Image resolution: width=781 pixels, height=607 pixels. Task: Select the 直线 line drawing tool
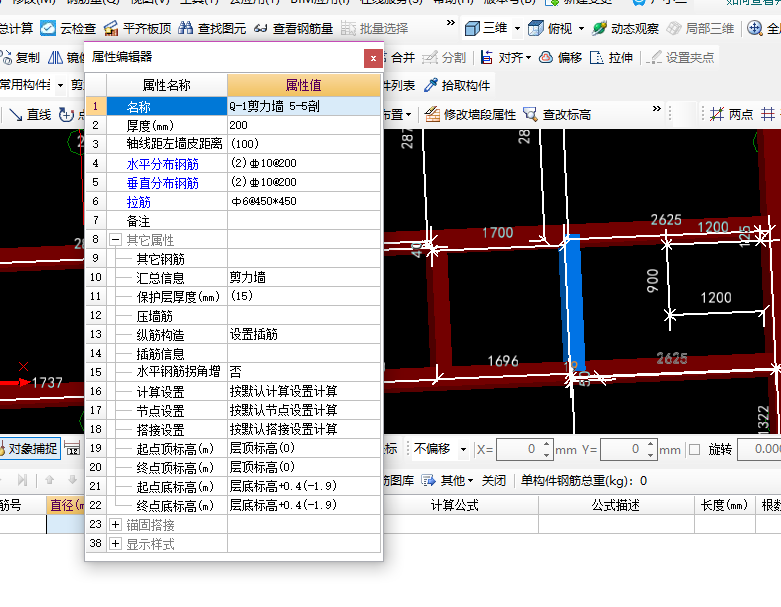coord(30,115)
